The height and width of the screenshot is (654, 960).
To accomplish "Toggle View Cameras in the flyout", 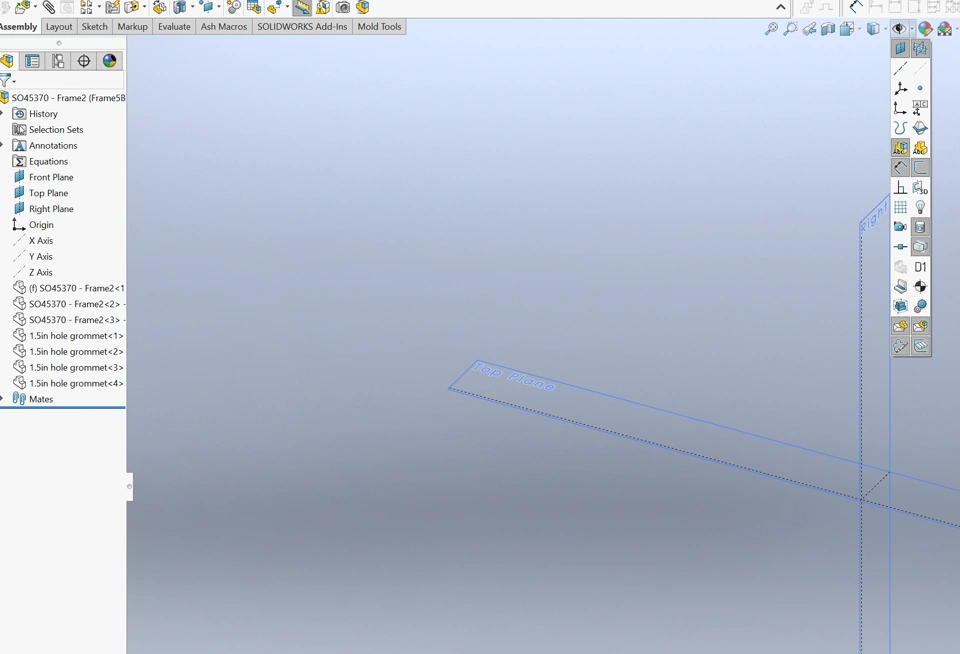I will click(901, 227).
